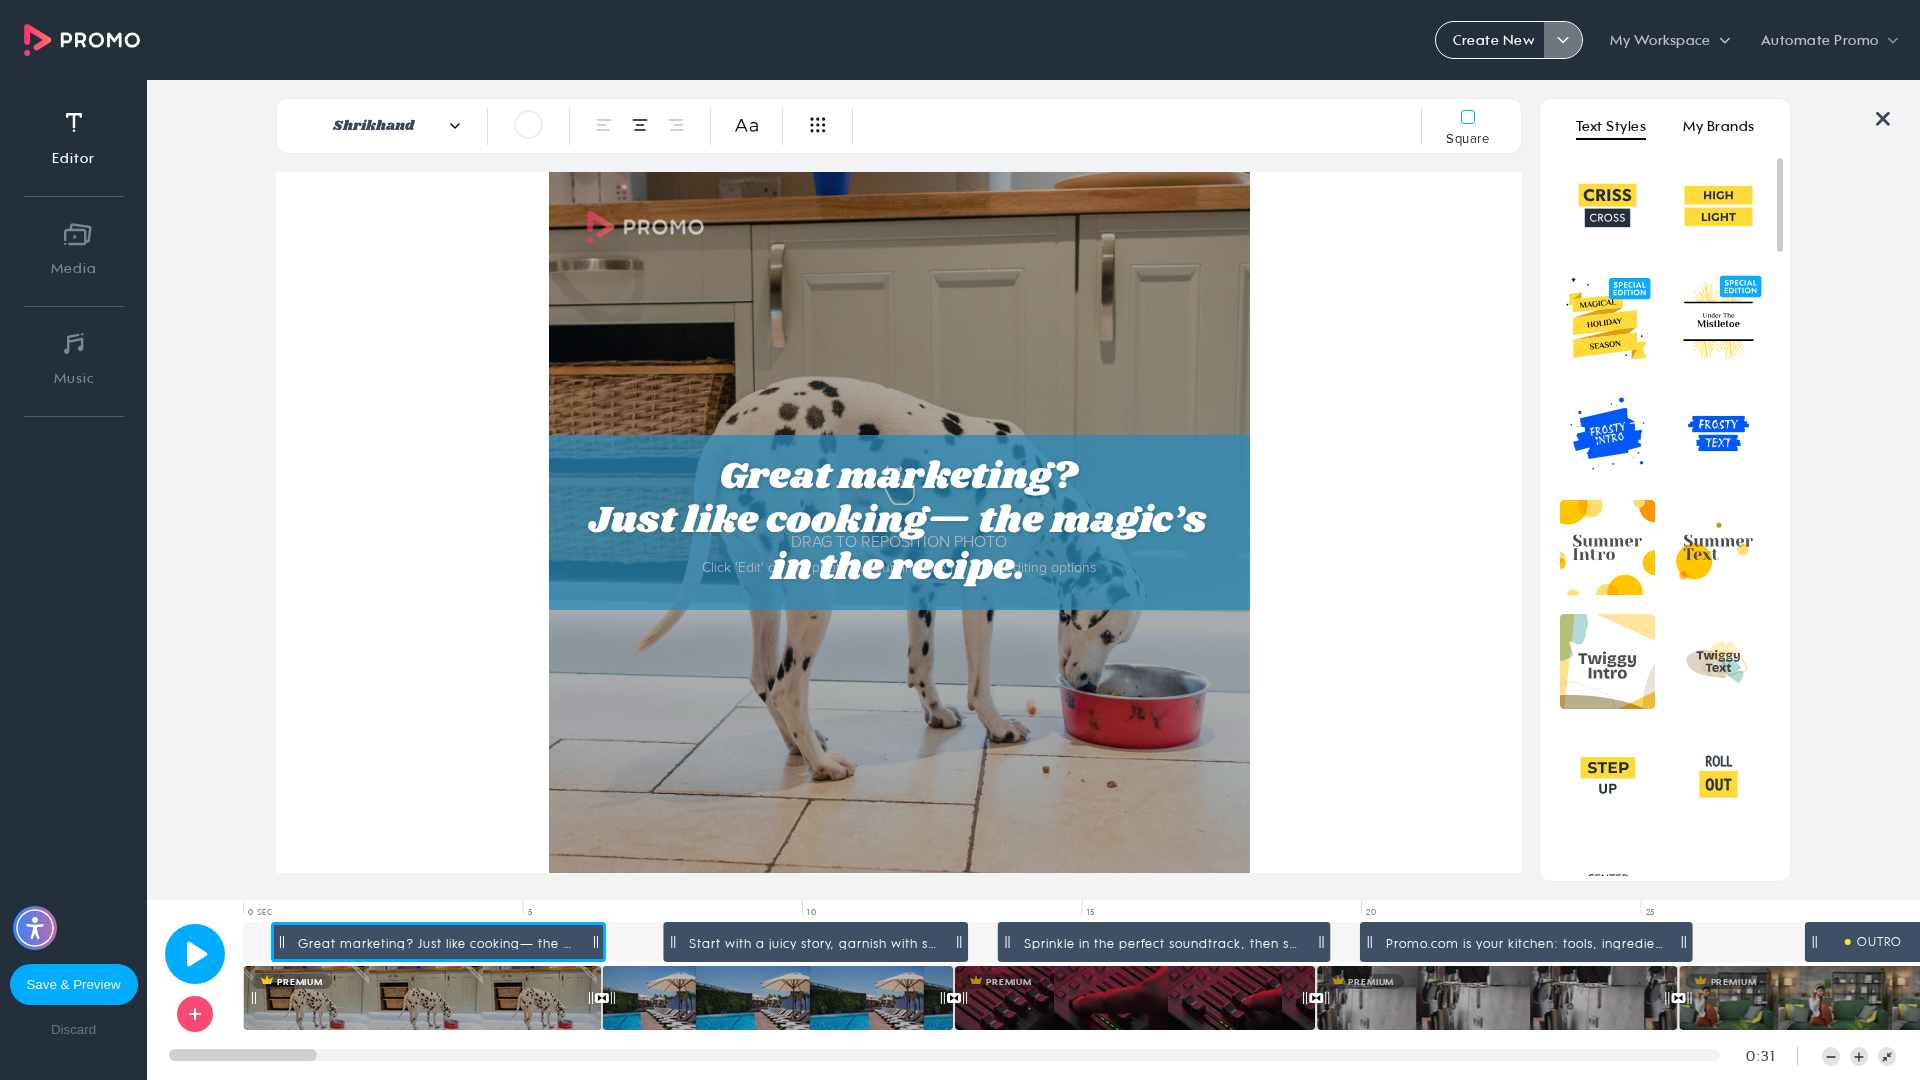
Task: Click the Text Styles panel scrollbar
Action: point(1780,205)
